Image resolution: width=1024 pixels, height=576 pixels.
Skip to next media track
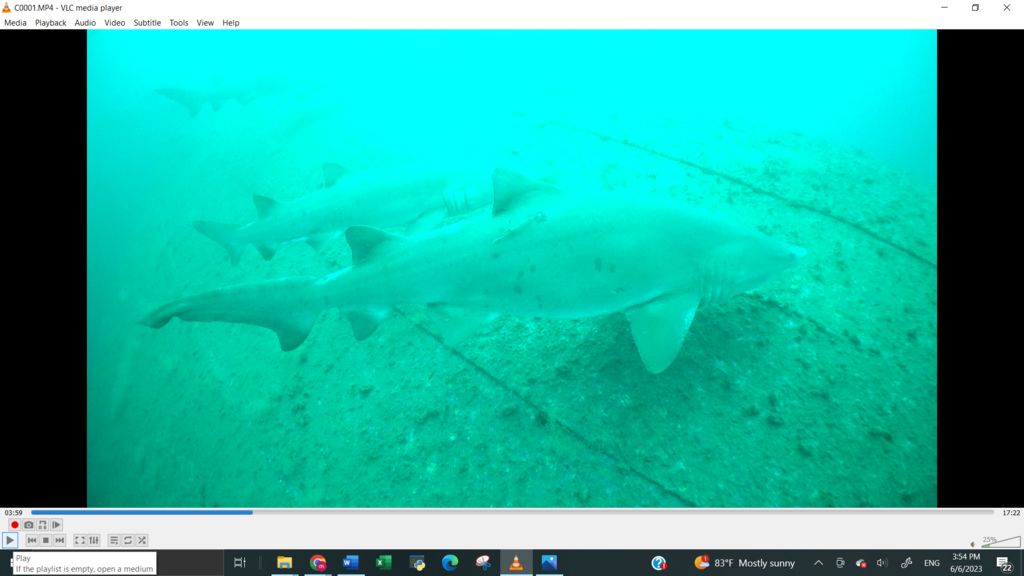60,540
